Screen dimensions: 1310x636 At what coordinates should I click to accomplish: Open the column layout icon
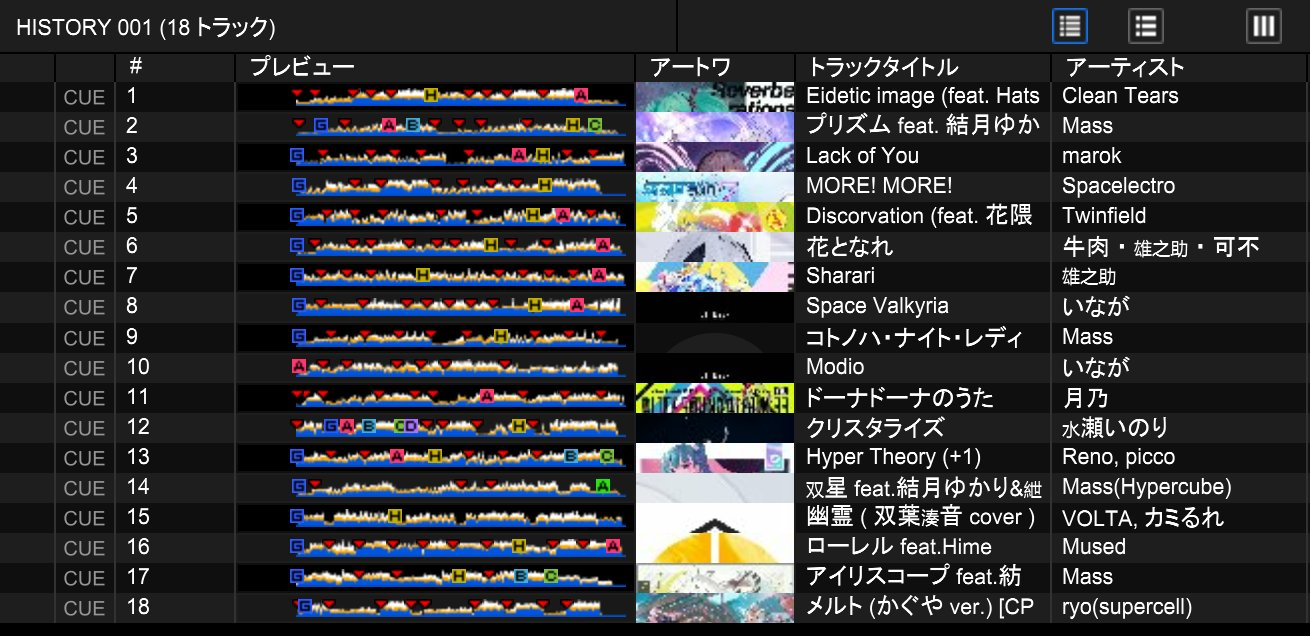pyautogui.click(x=1264, y=26)
